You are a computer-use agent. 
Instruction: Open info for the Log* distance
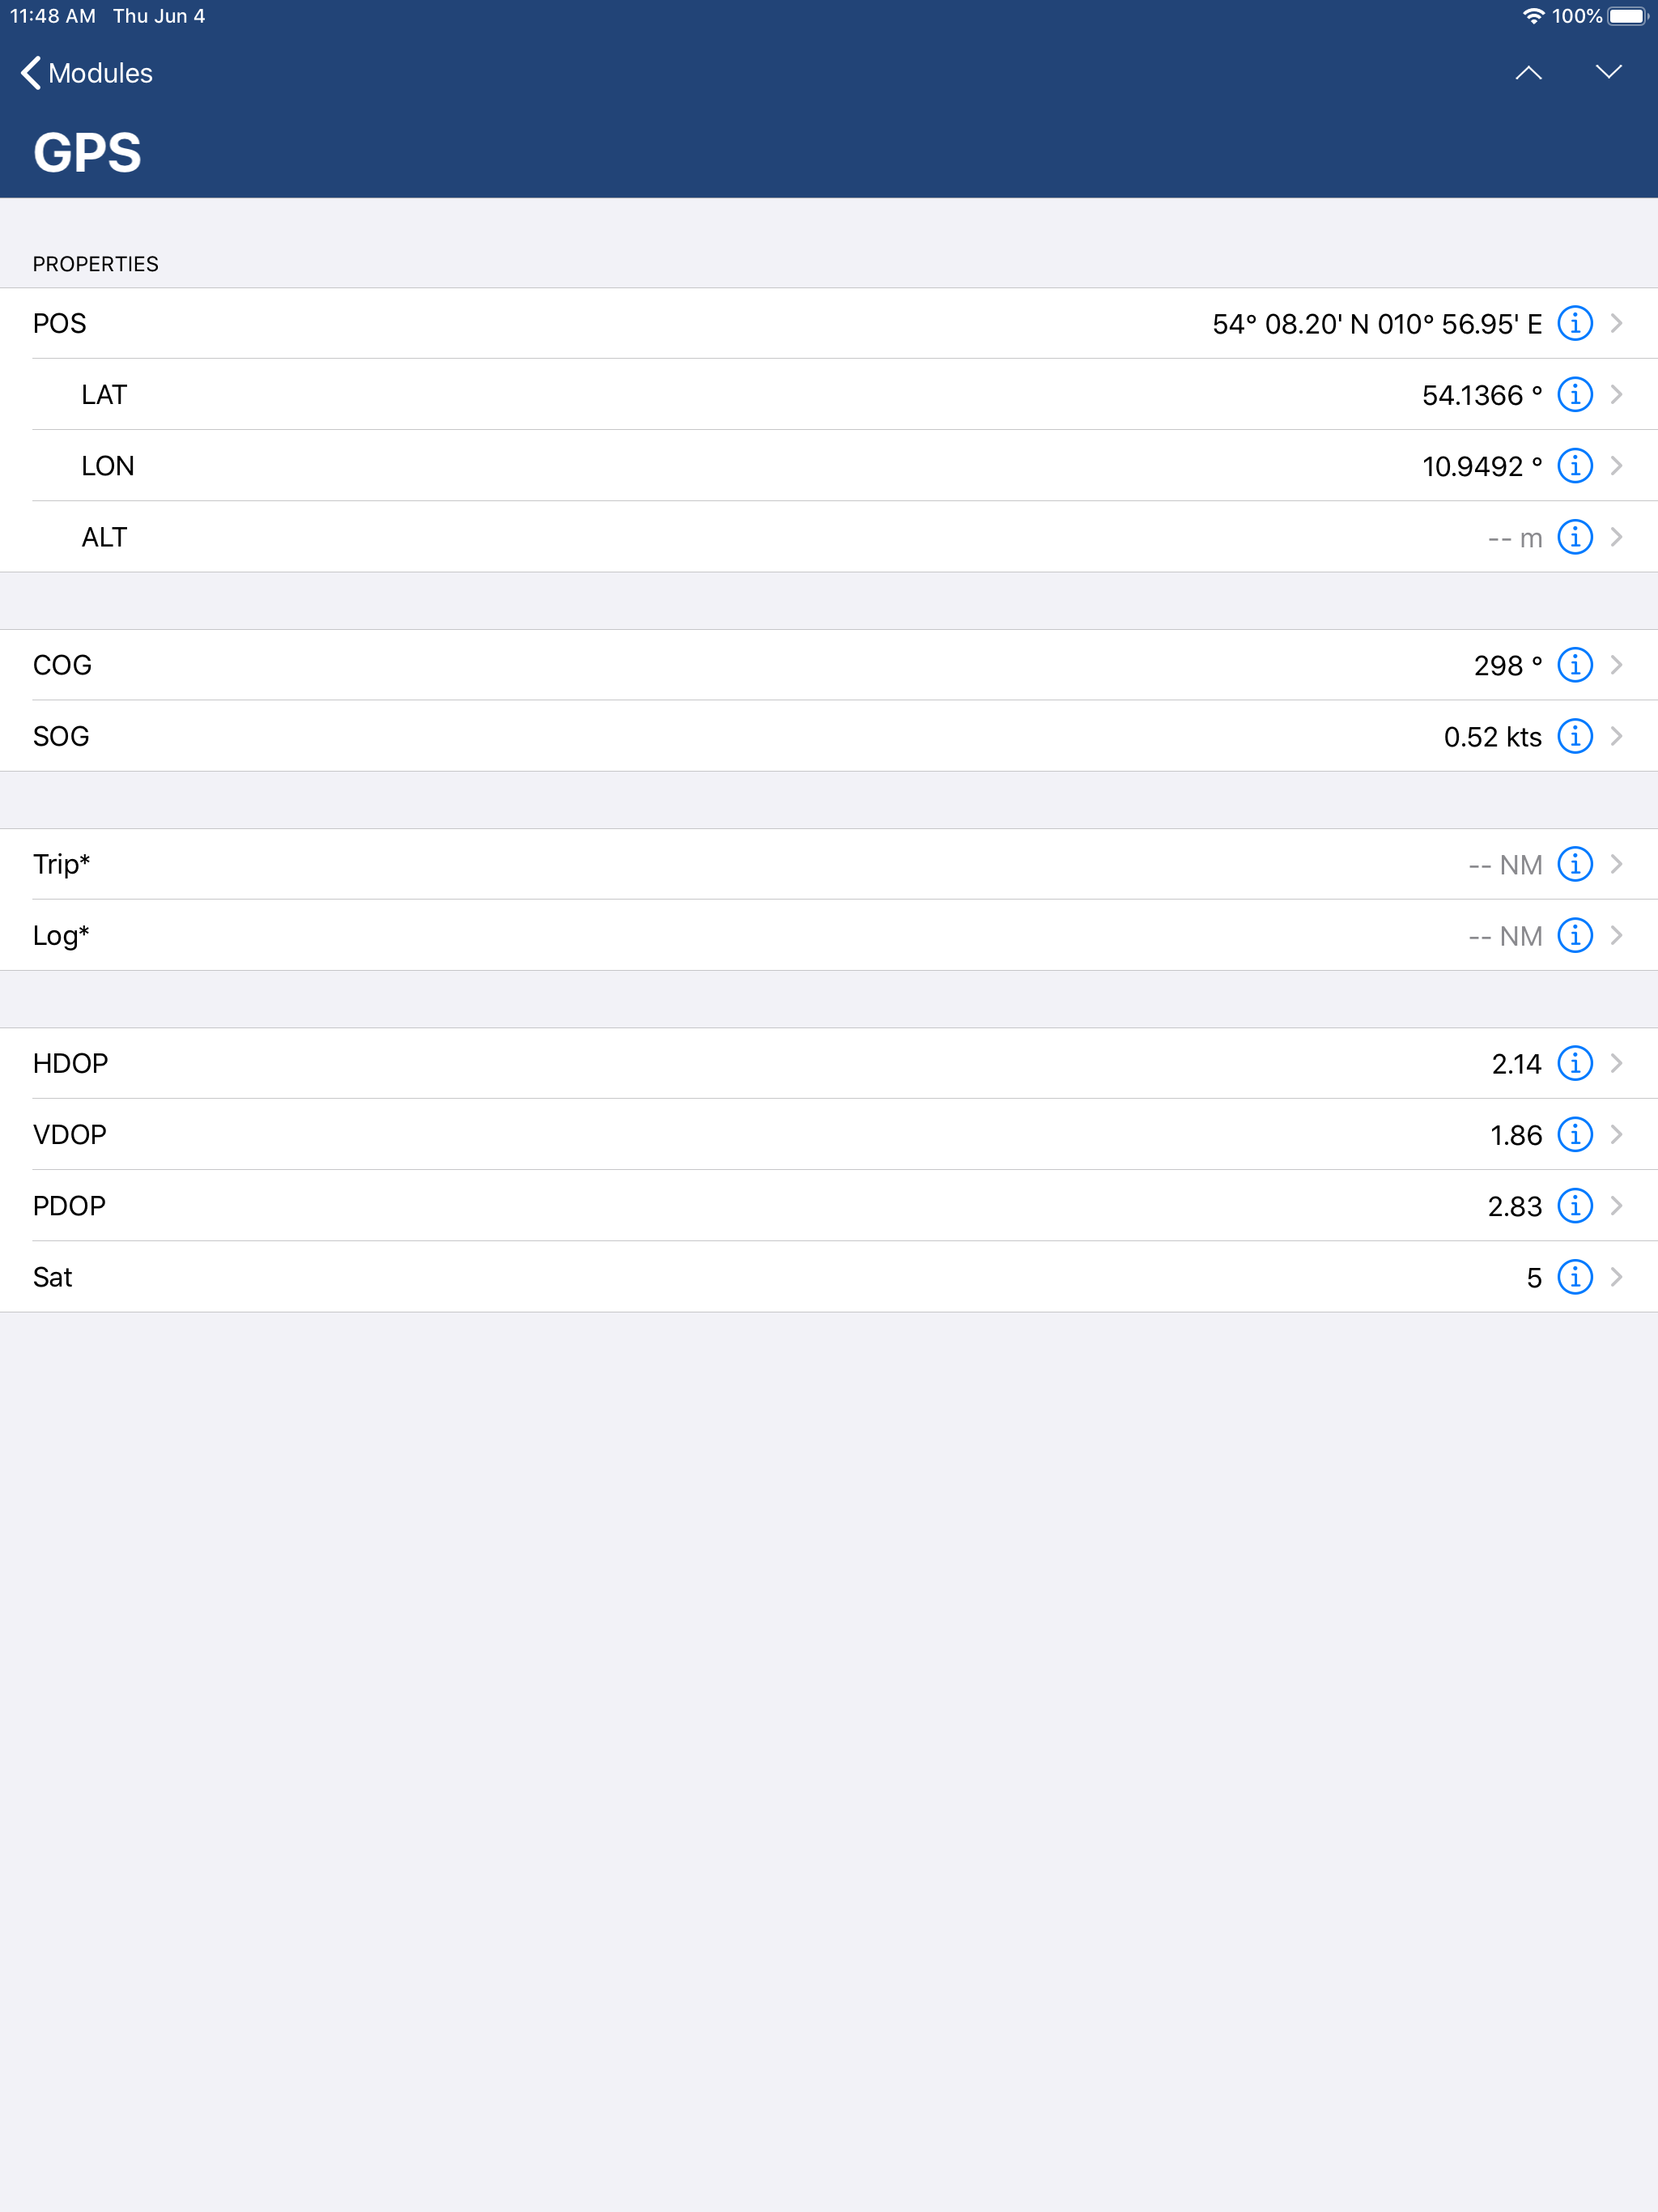click(x=1575, y=936)
